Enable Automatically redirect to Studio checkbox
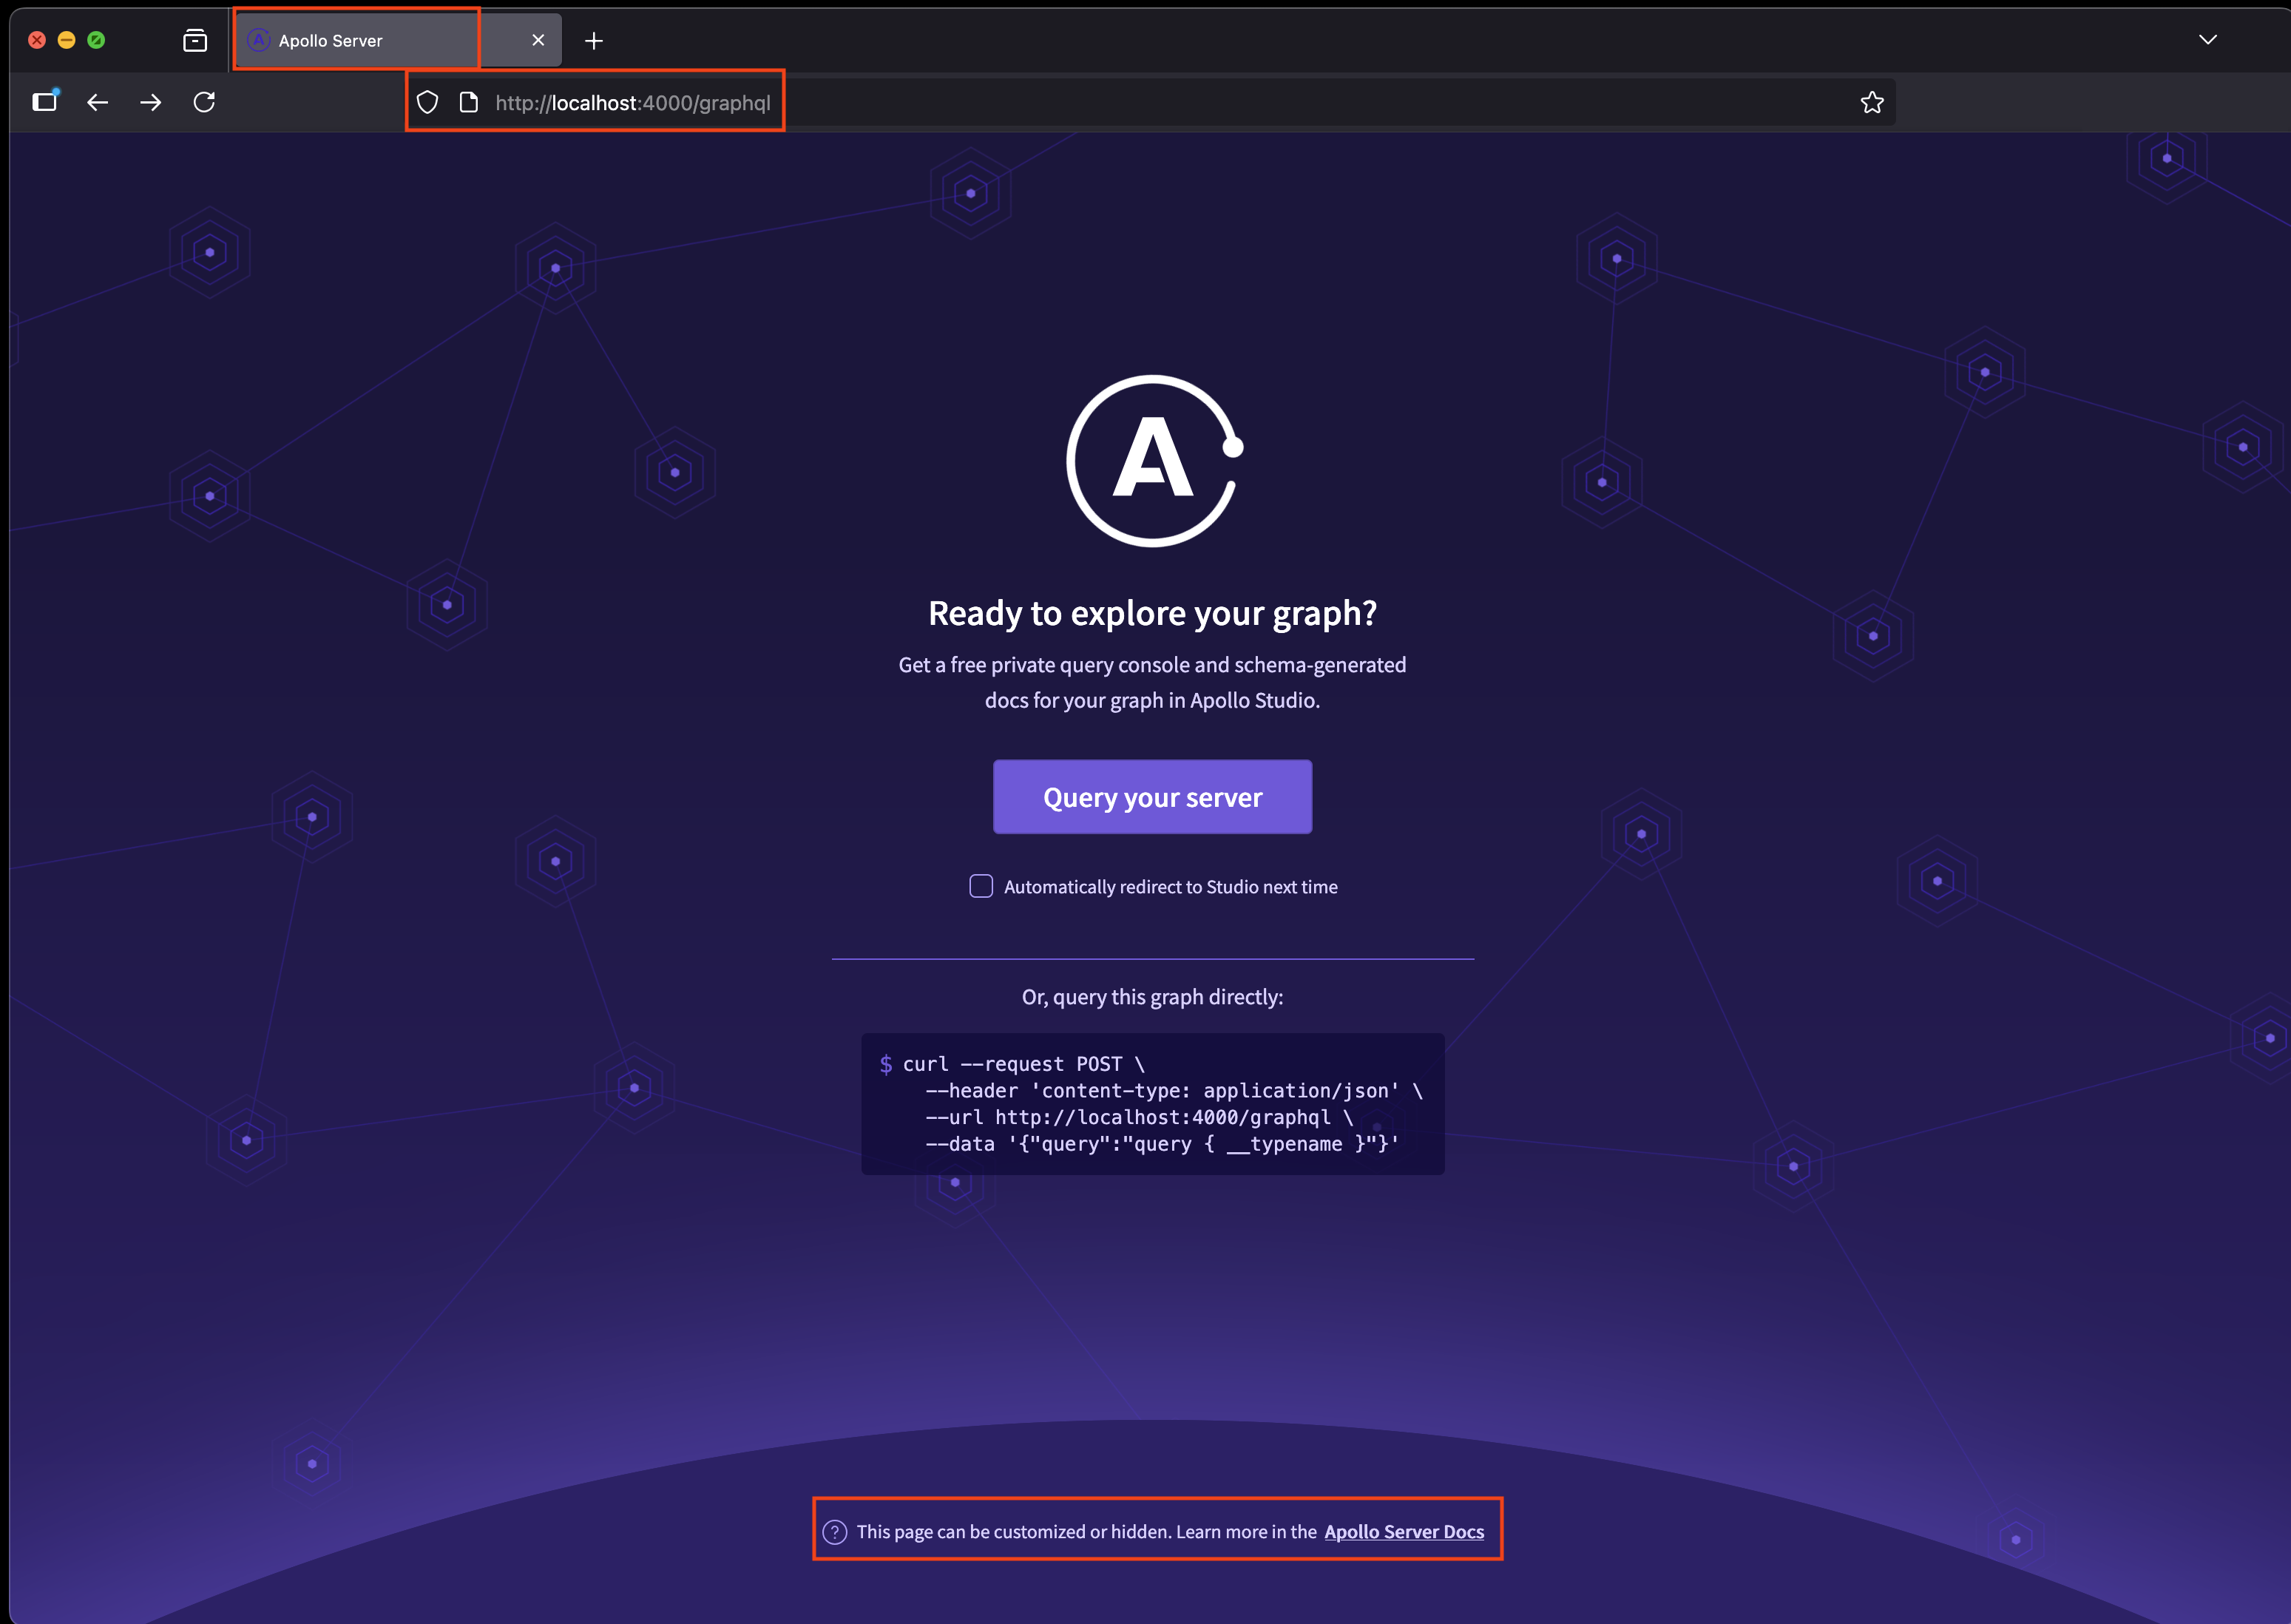The width and height of the screenshot is (2291, 1624). click(x=981, y=886)
